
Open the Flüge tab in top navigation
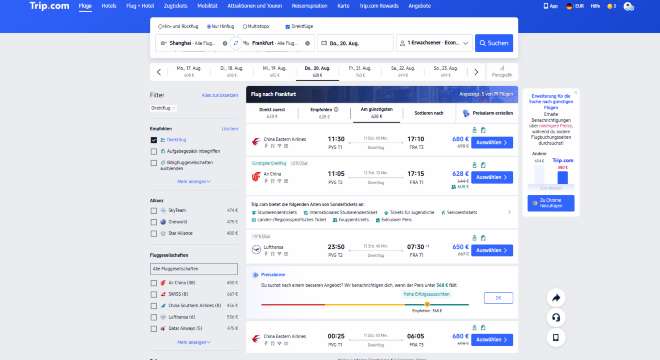click(85, 6)
